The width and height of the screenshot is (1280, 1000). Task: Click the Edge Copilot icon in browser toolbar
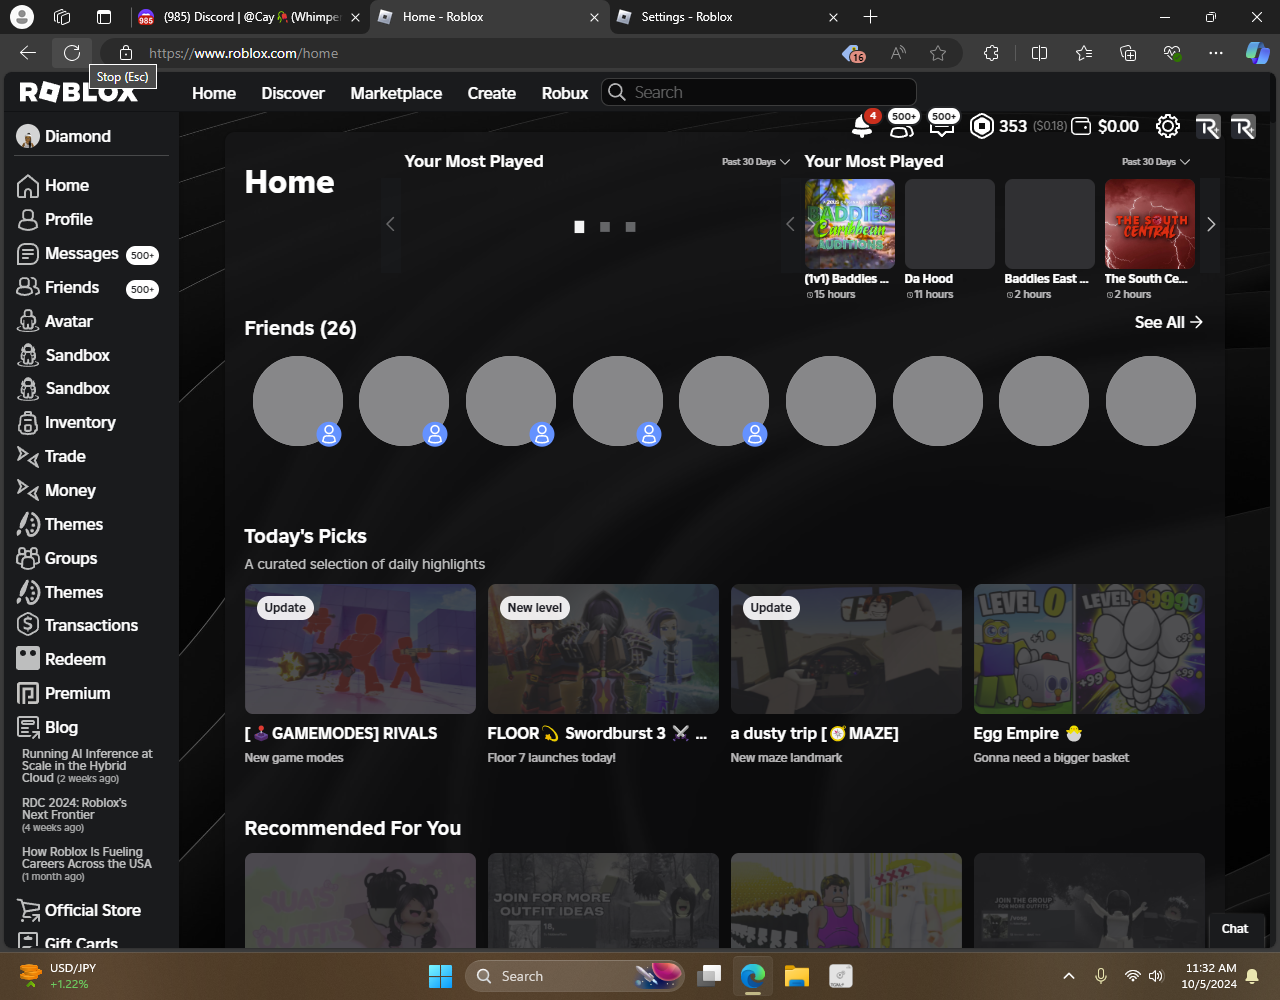pyautogui.click(x=1256, y=53)
